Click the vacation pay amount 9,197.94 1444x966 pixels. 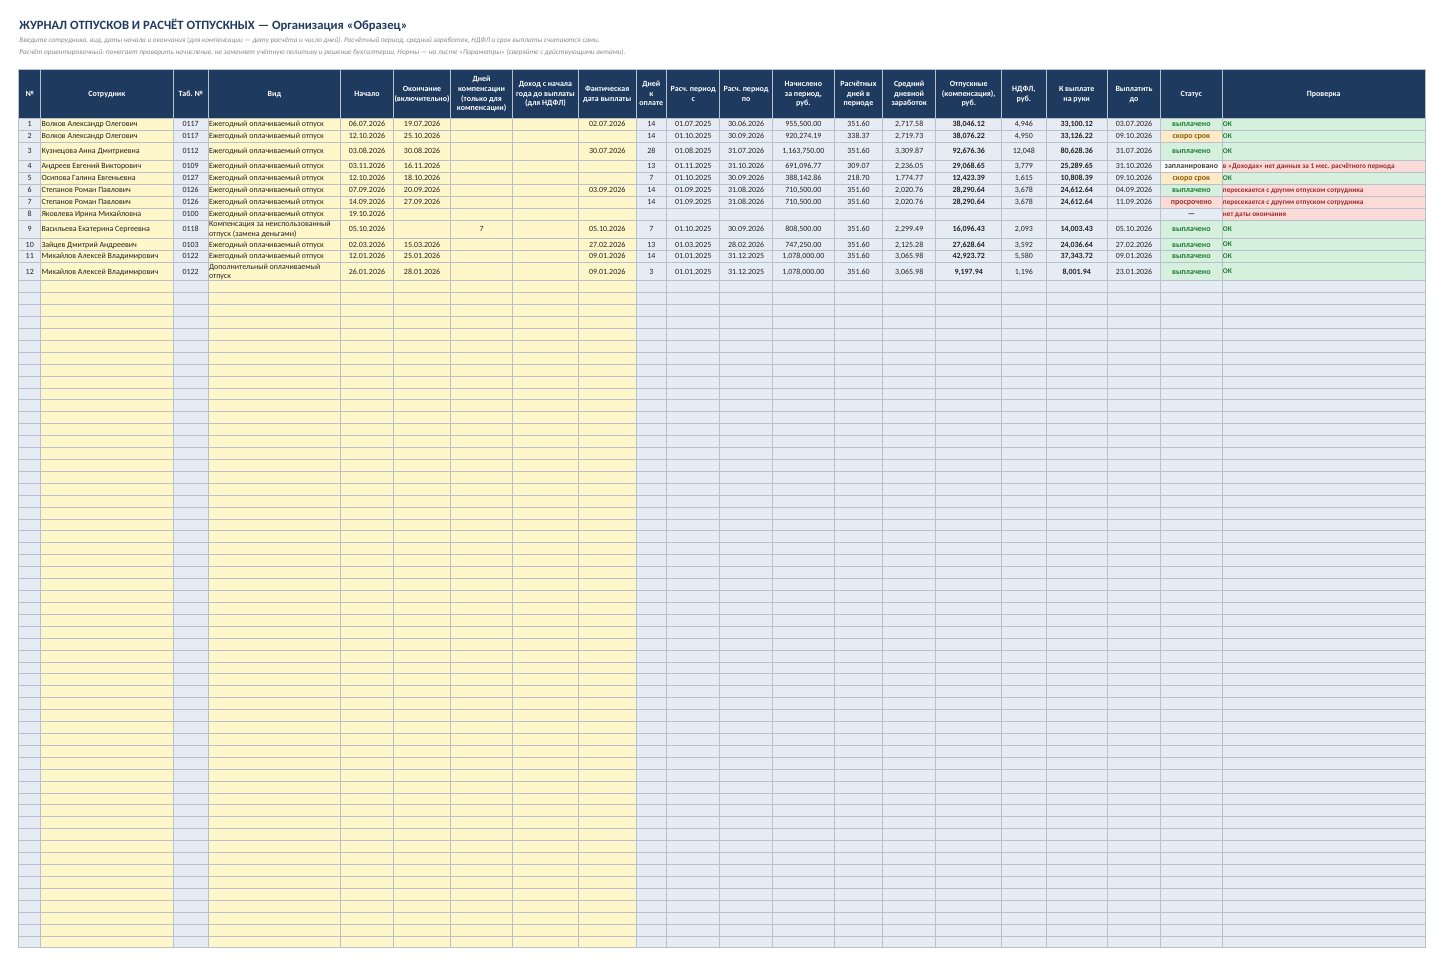(968, 272)
